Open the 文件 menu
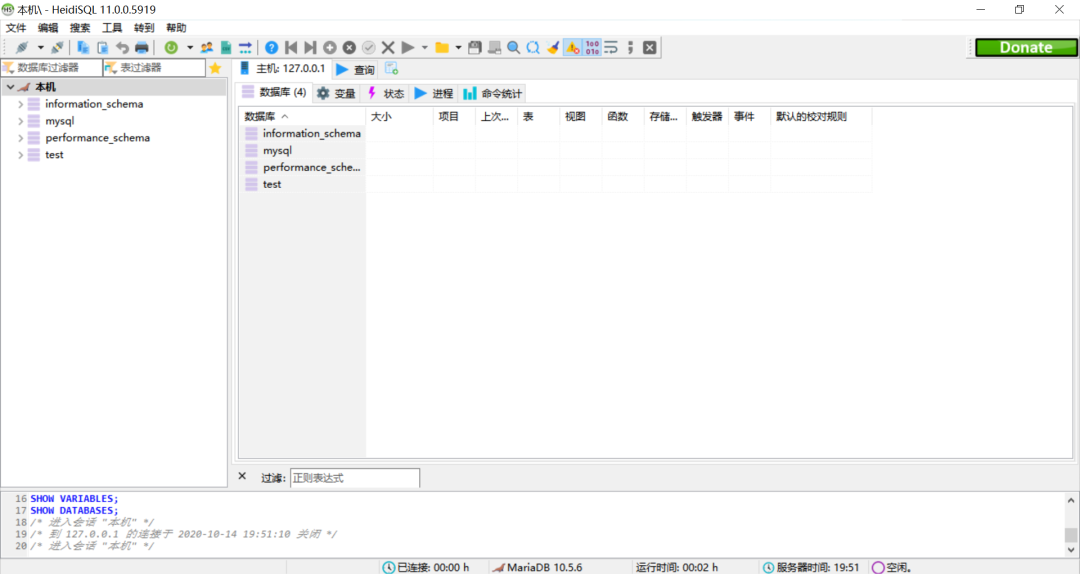Image resolution: width=1080 pixels, height=574 pixels. 16,28
